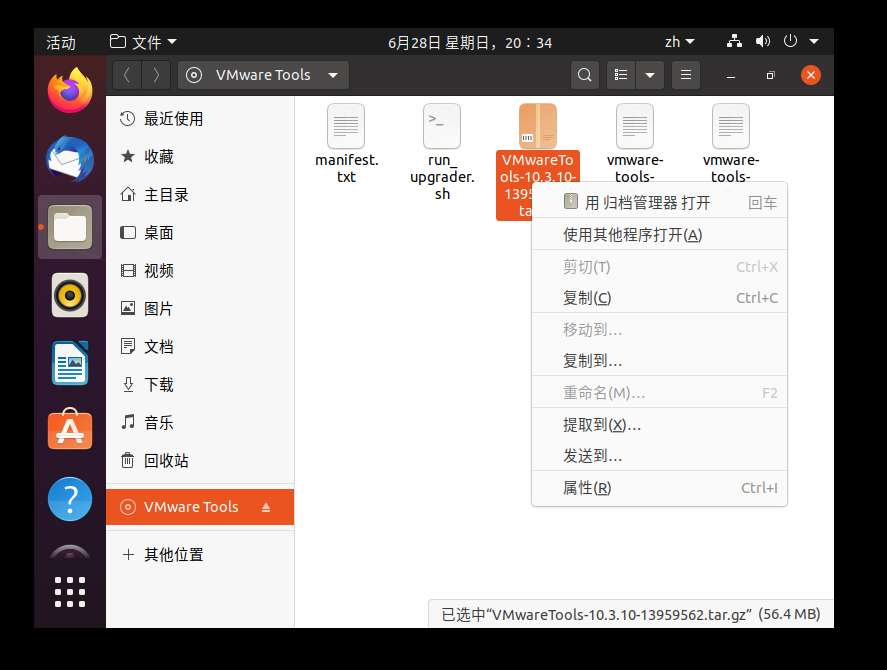Click 活动 in the top bar
Viewport: 887px width, 670px height.
[x=61, y=42]
